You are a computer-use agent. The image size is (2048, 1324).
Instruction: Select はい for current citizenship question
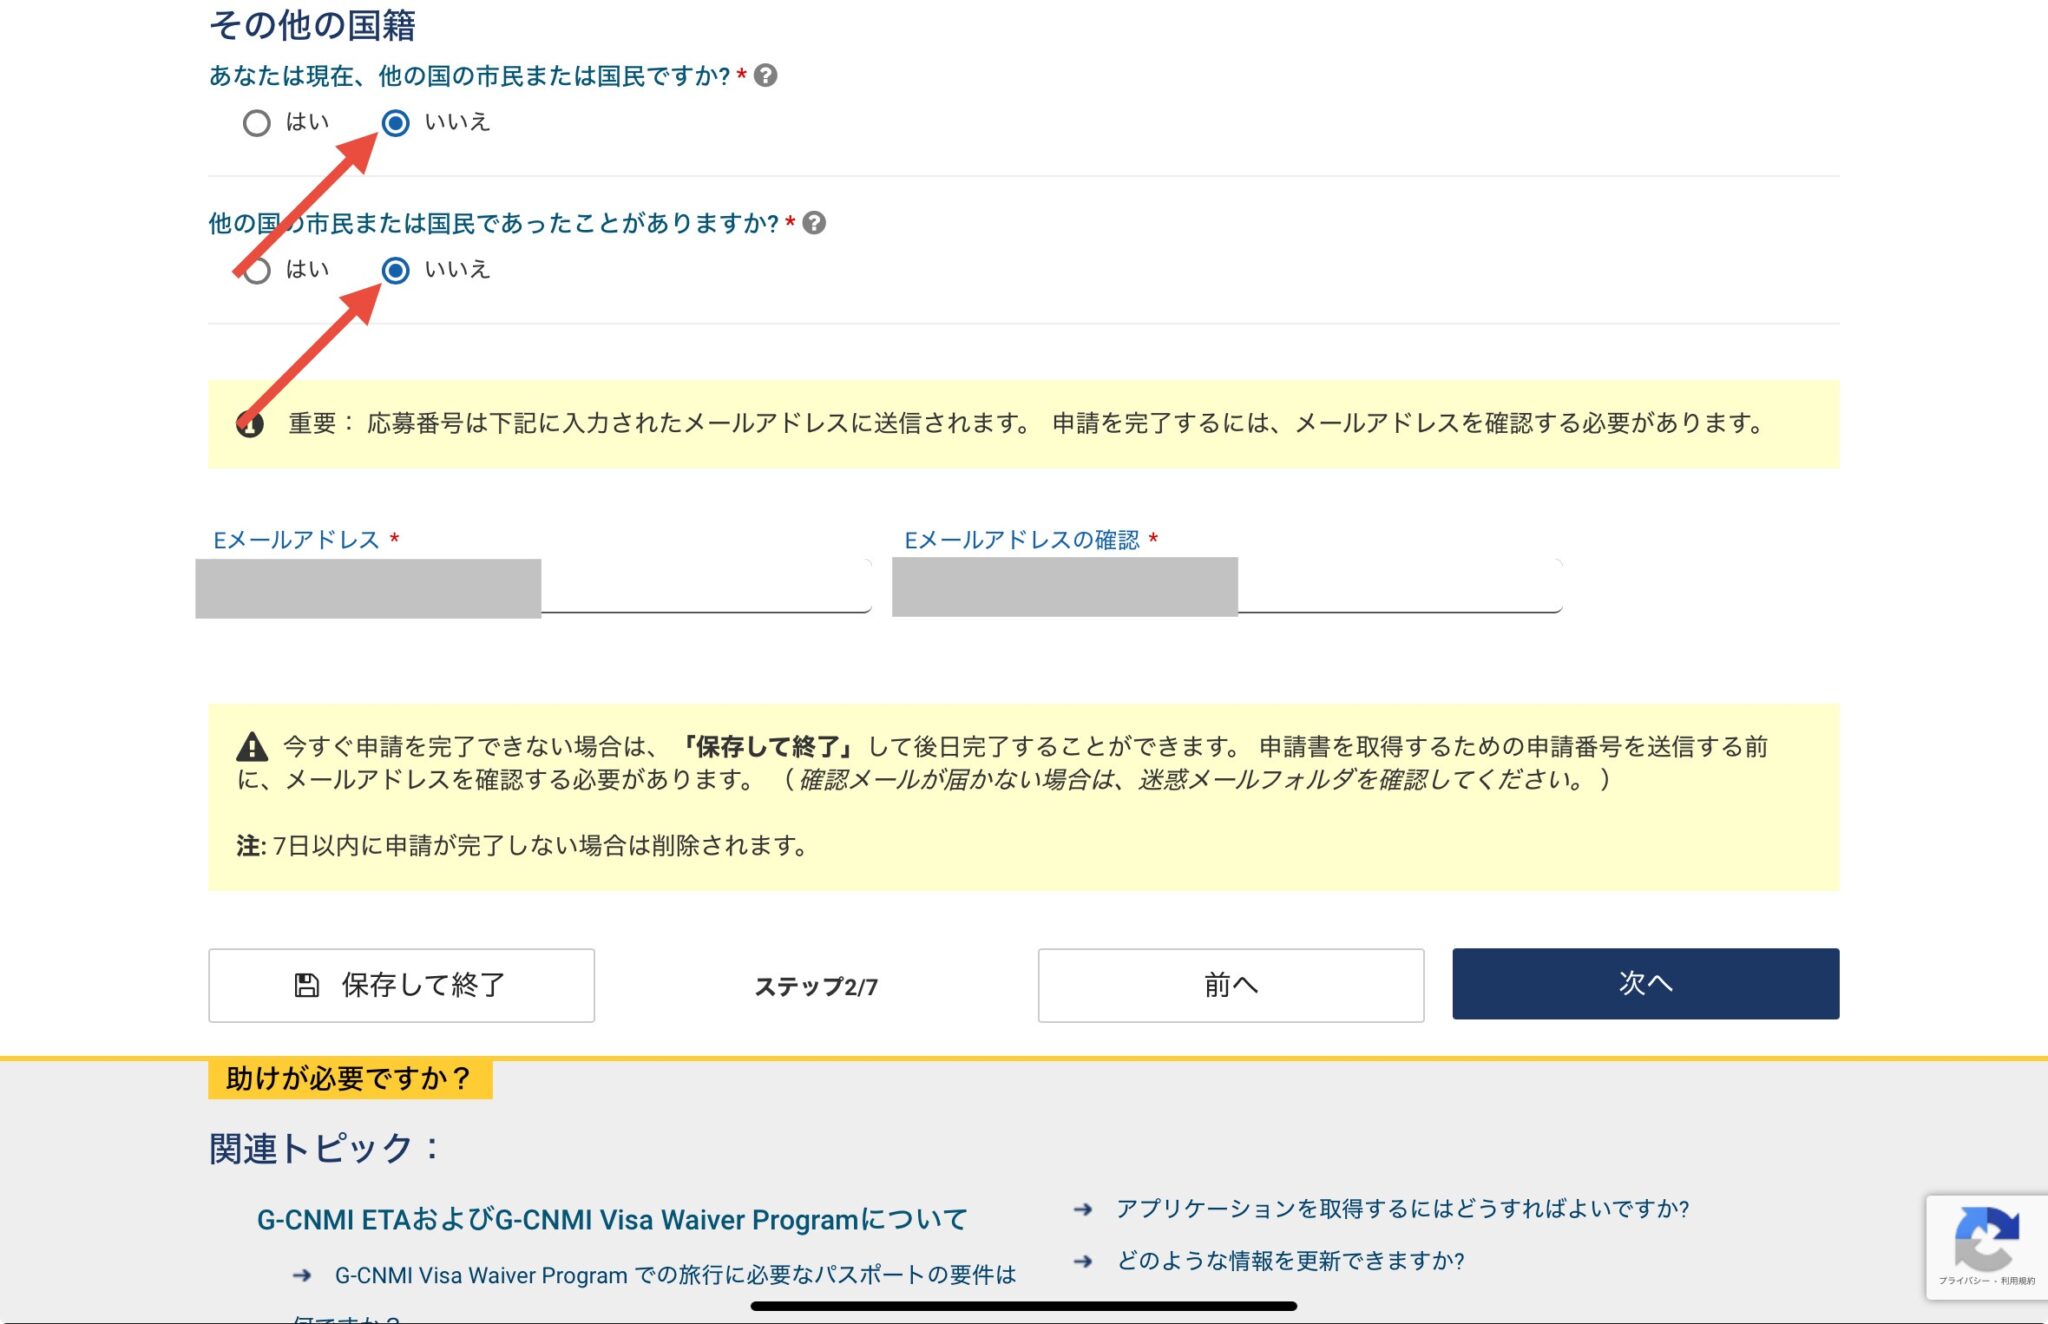pos(258,123)
